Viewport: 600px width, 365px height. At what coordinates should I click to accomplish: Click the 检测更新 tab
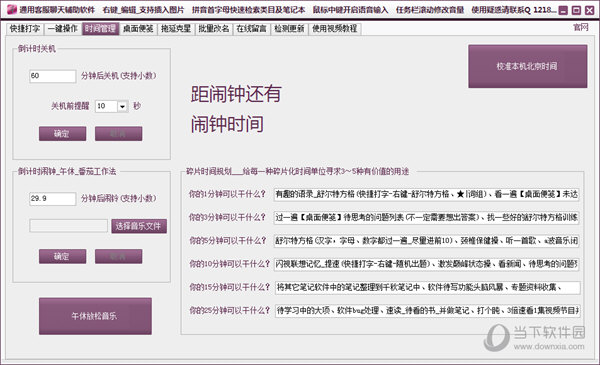(x=289, y=29)
